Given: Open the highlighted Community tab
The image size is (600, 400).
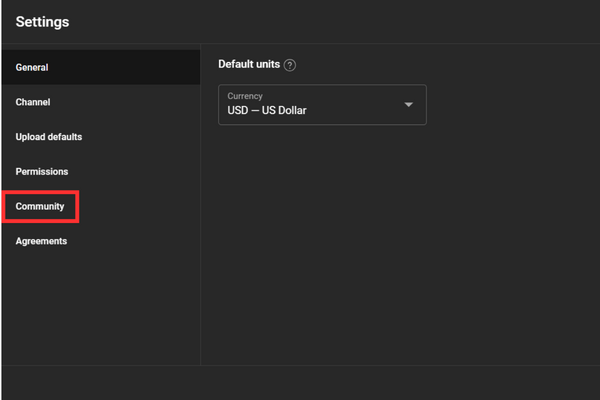Looking at the screenshot, I should [40, 206].
